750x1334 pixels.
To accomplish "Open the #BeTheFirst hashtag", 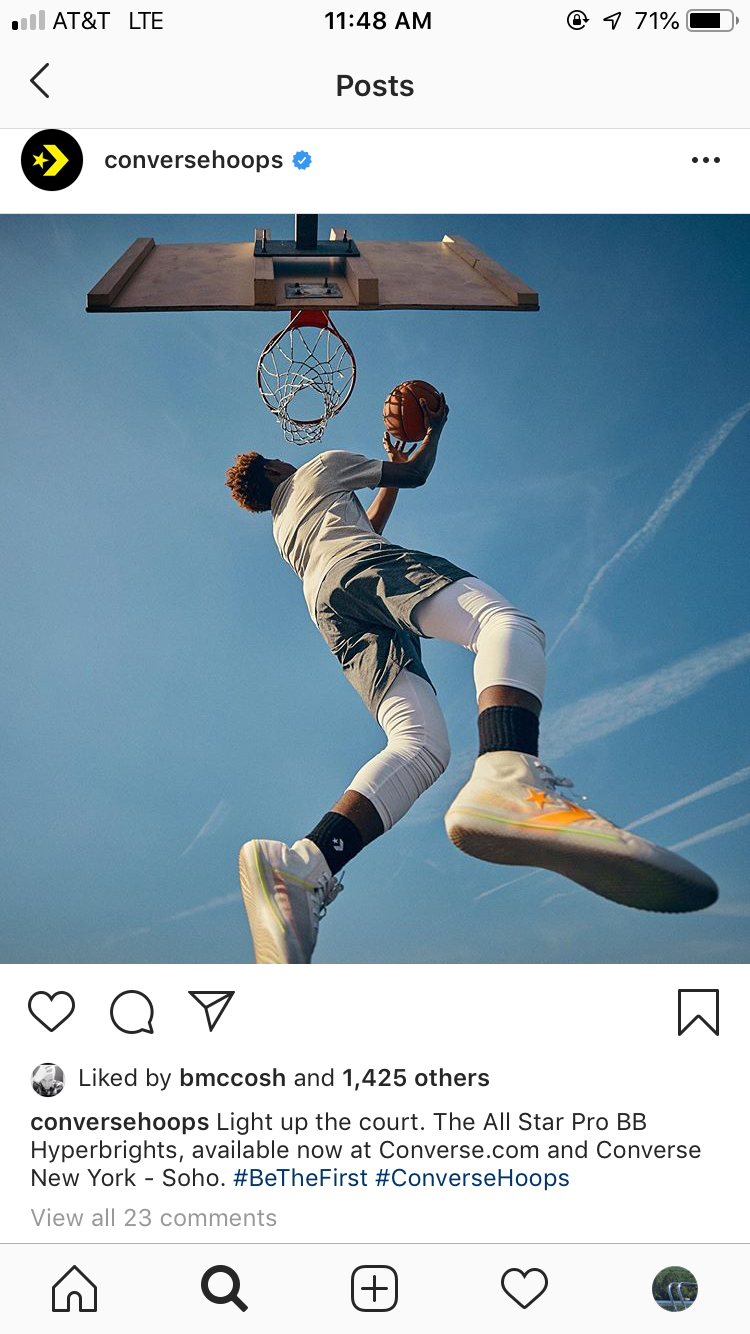I will click(x=301, y=1178).
